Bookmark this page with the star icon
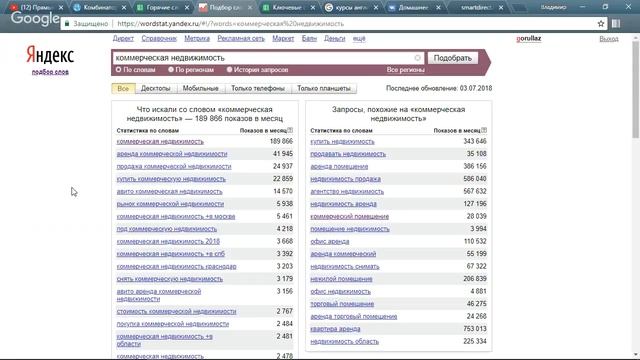 click(x=601, y=24)
